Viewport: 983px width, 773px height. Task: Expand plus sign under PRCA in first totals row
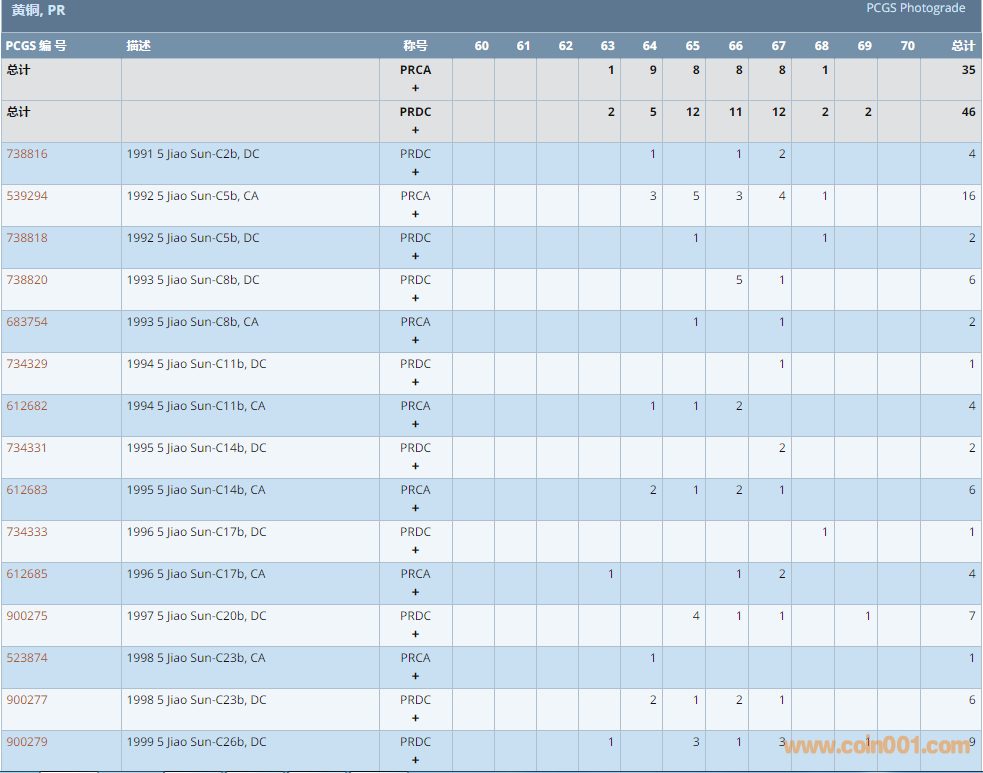[415, 88]
